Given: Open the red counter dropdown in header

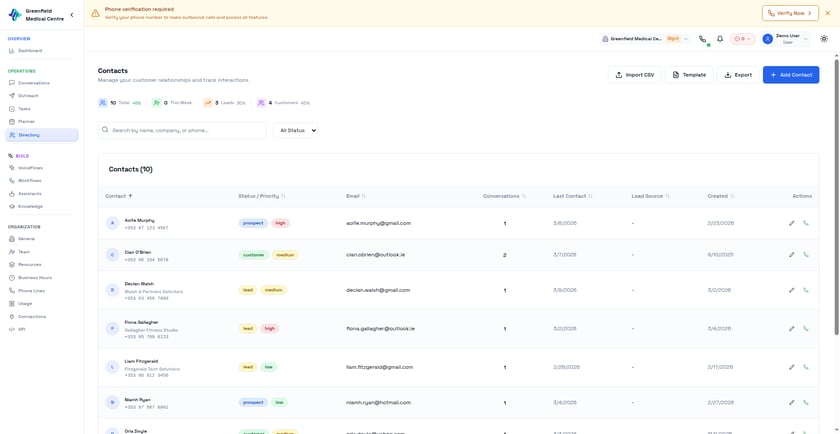Looking at the screenshot, I should click(742, 39).
